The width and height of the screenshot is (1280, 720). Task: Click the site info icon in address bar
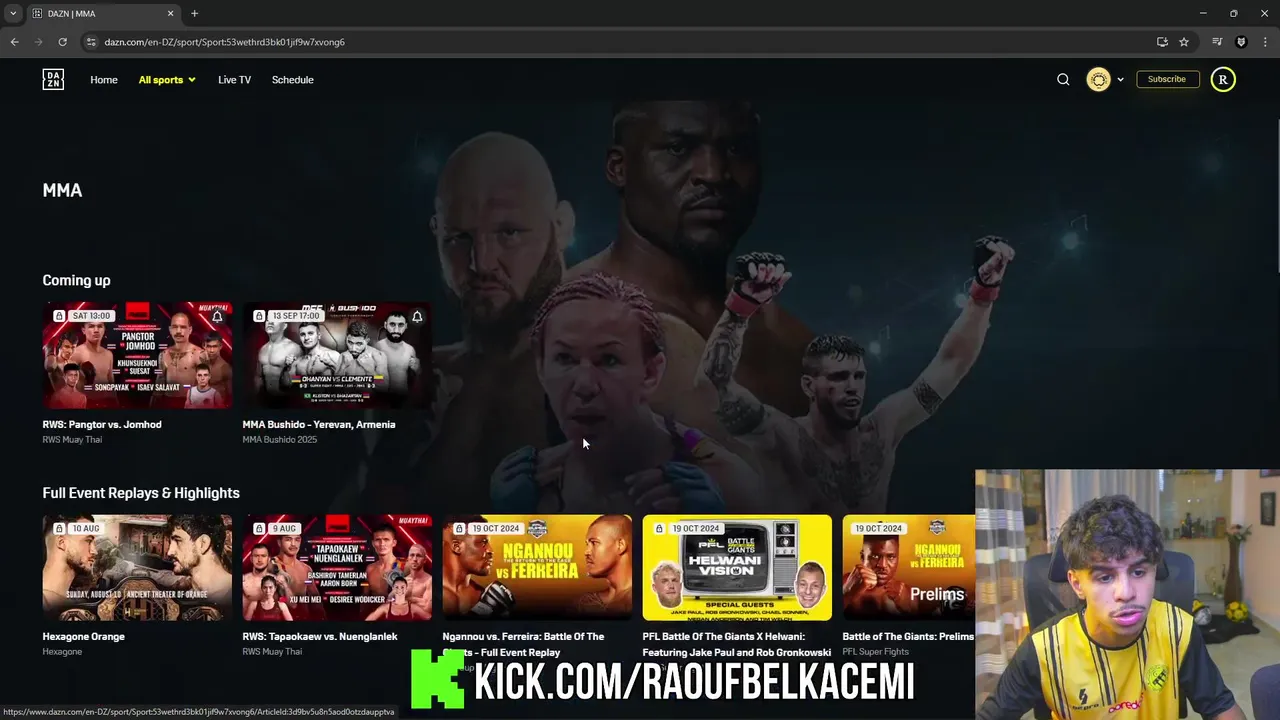tap(91, 42)
